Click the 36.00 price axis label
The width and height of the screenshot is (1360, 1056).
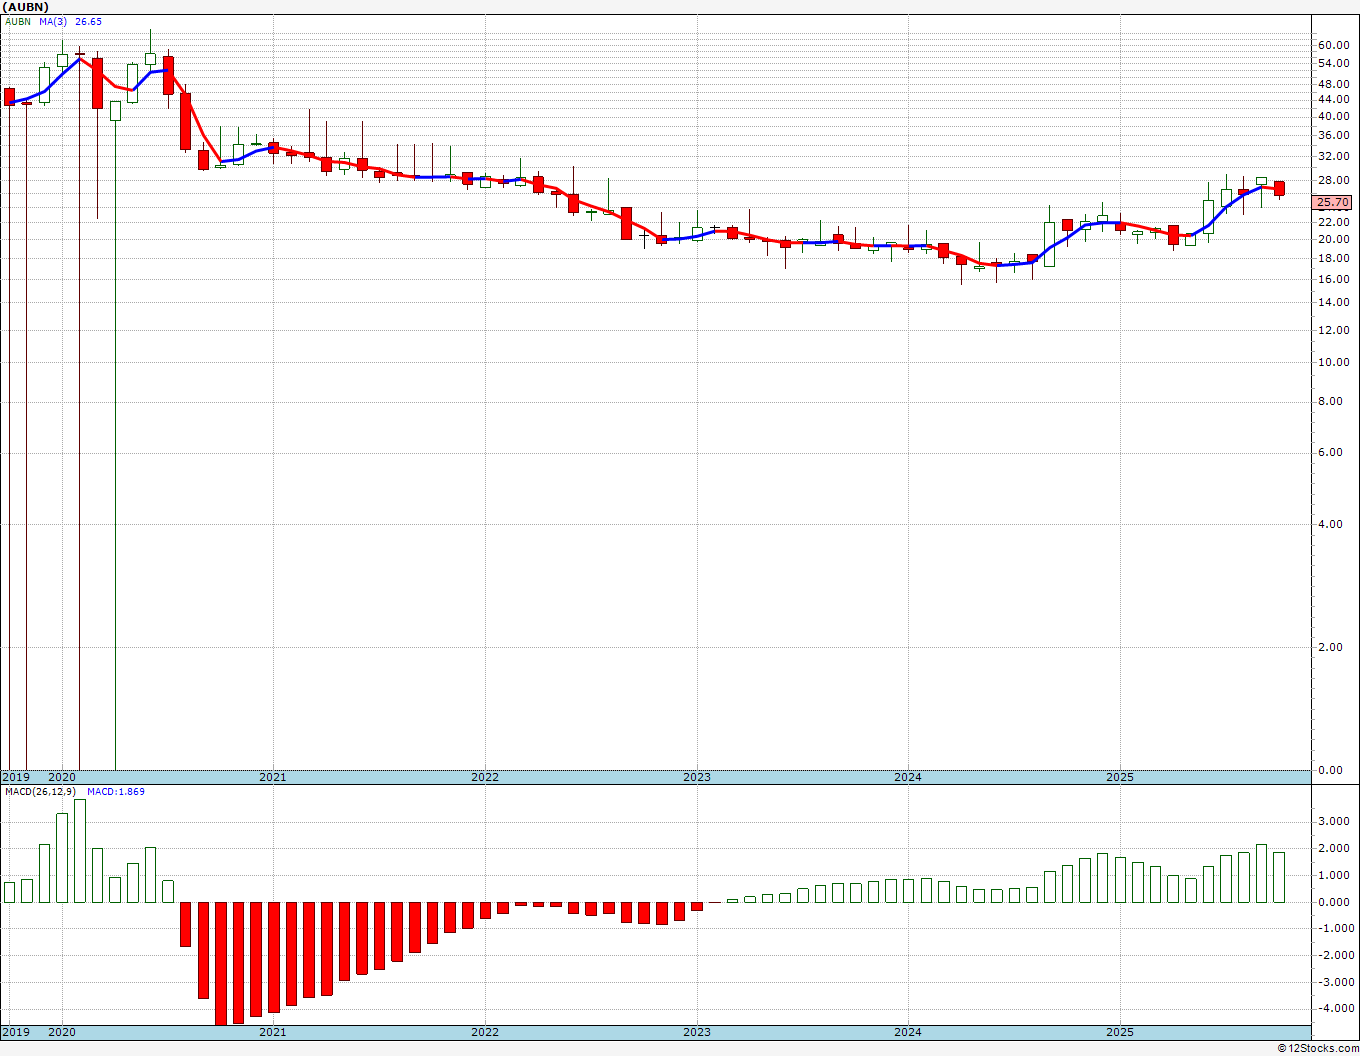(x=1333, y=135)
